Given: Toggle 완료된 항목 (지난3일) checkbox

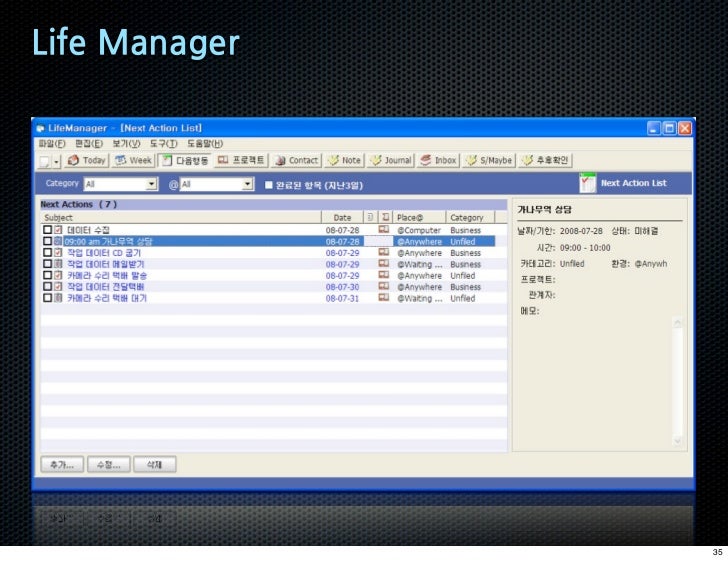Looking at the screenshot, I should (x=268, y=185).
